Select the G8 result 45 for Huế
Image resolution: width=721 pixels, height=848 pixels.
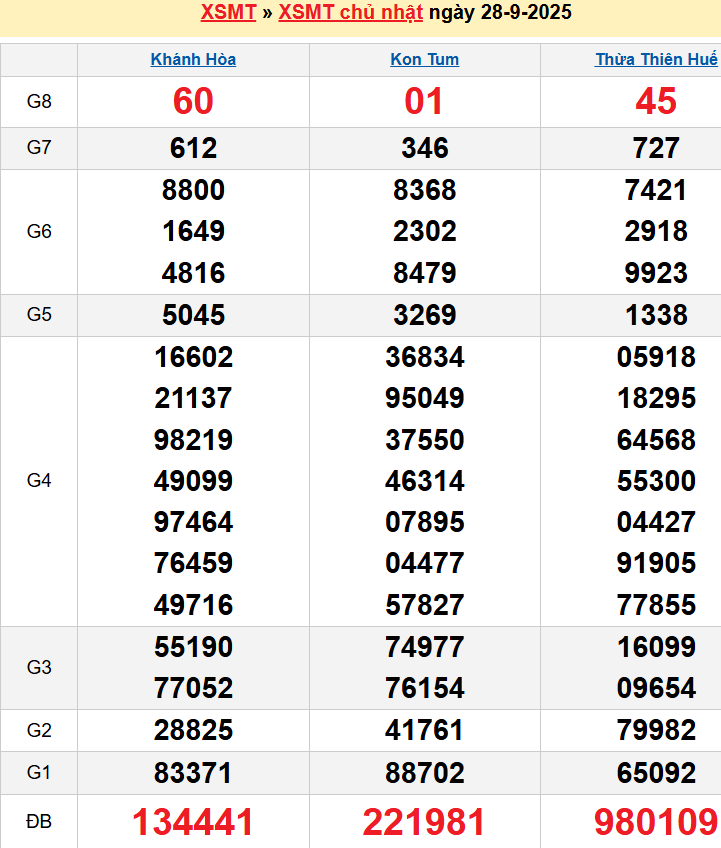tap(656, 101)
